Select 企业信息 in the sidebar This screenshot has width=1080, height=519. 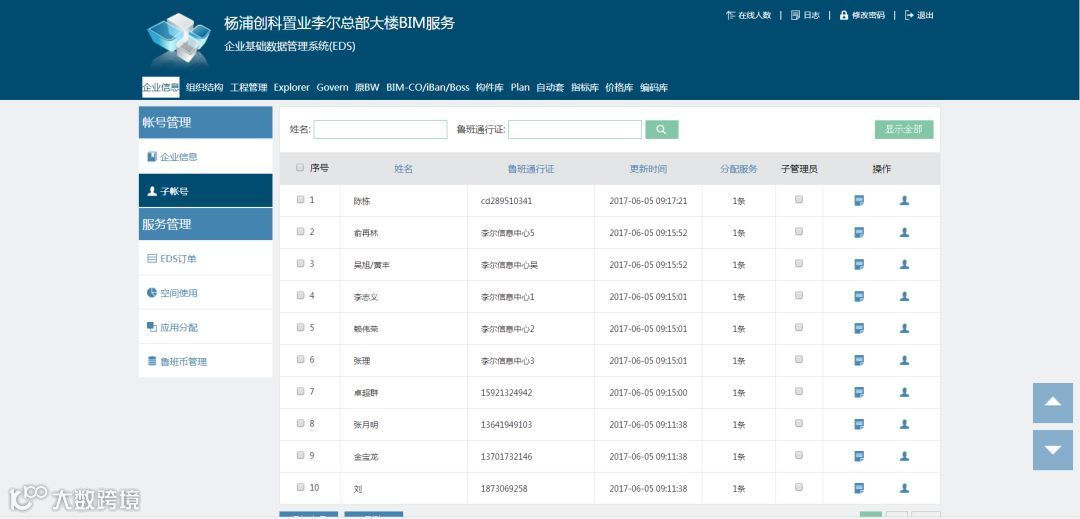pos(205,157)
